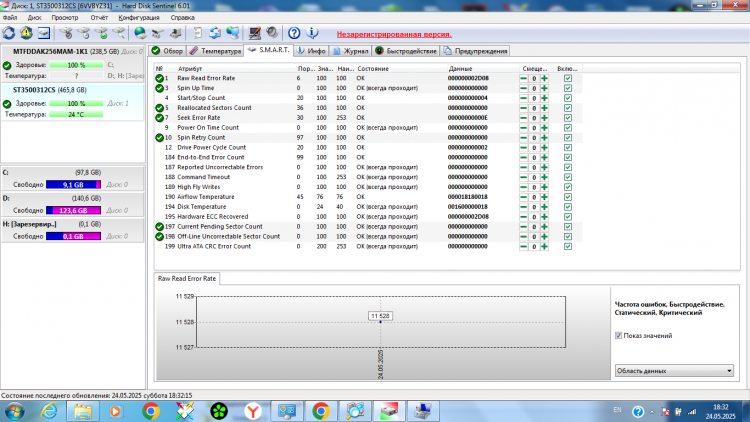The width and height of the screenshot is (750, 422).
Task: Click the globe and monitor toolbar icon
Action: click(x=232, y=33)
